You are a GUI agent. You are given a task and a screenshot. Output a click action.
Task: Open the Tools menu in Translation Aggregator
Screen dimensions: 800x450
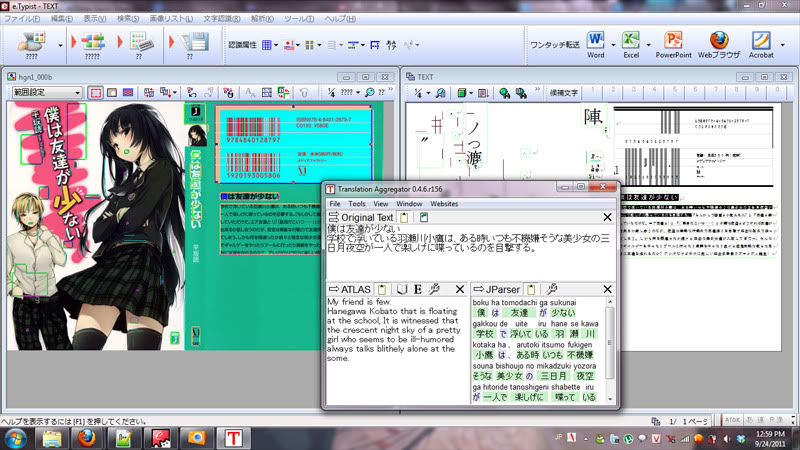tap(357, 204)
